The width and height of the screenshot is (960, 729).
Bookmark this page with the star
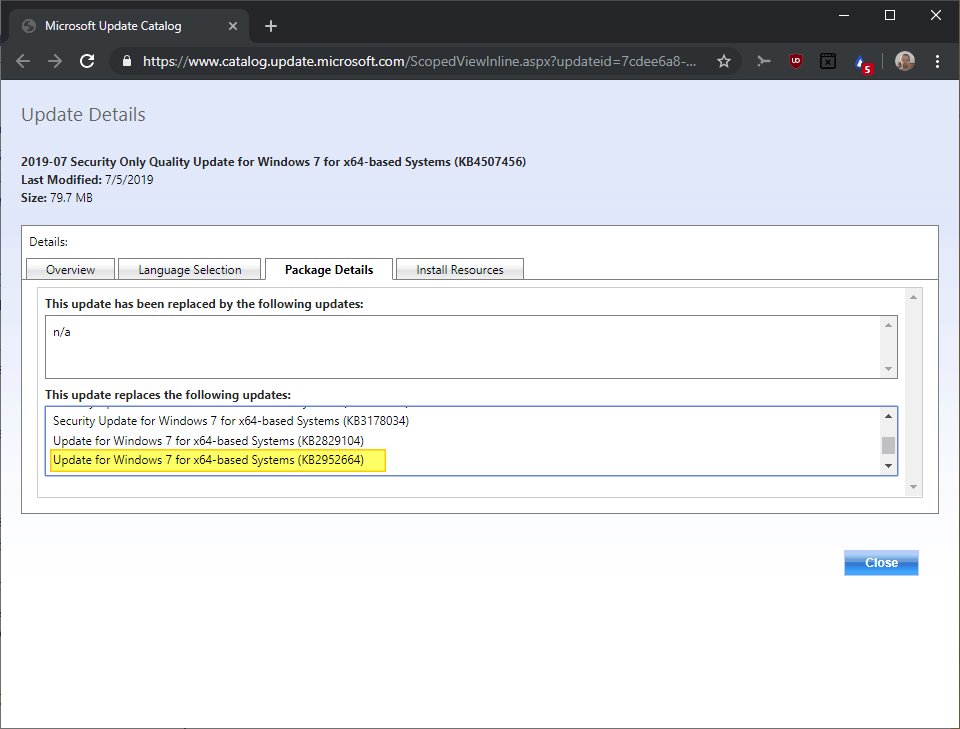point(724,61)
